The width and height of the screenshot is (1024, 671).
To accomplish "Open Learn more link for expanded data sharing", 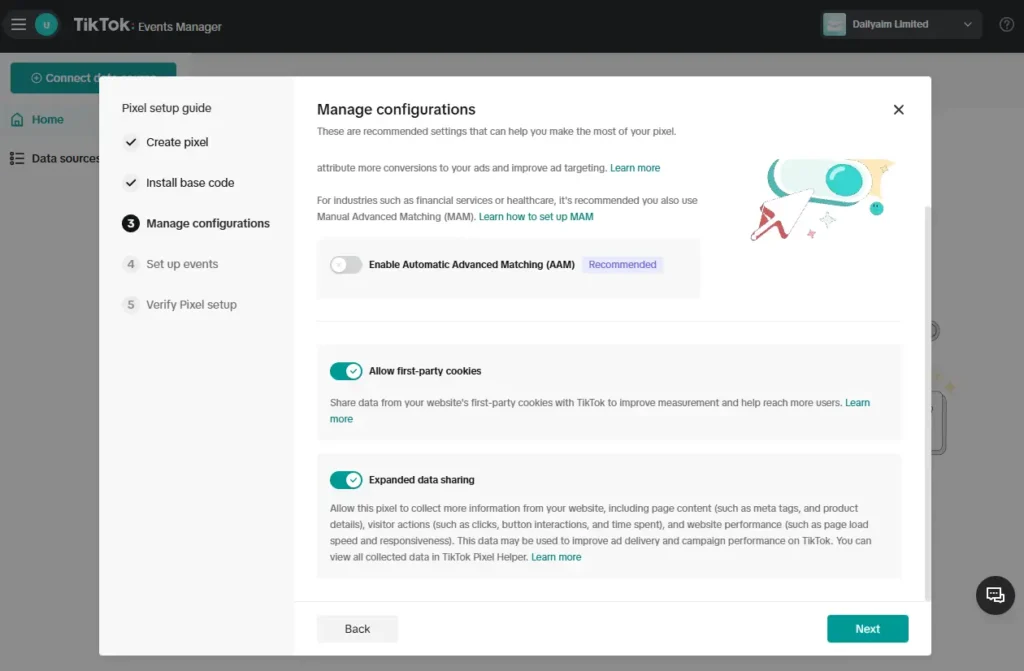I will 556,557.
